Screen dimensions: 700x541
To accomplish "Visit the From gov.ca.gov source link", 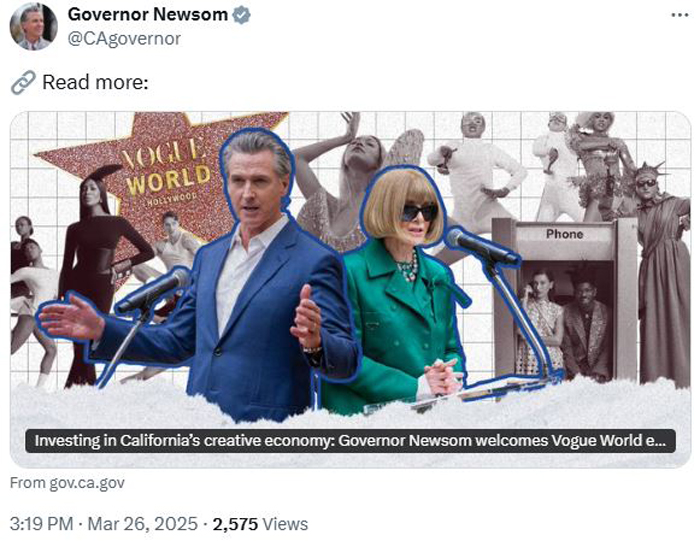I will pos(67,483).
